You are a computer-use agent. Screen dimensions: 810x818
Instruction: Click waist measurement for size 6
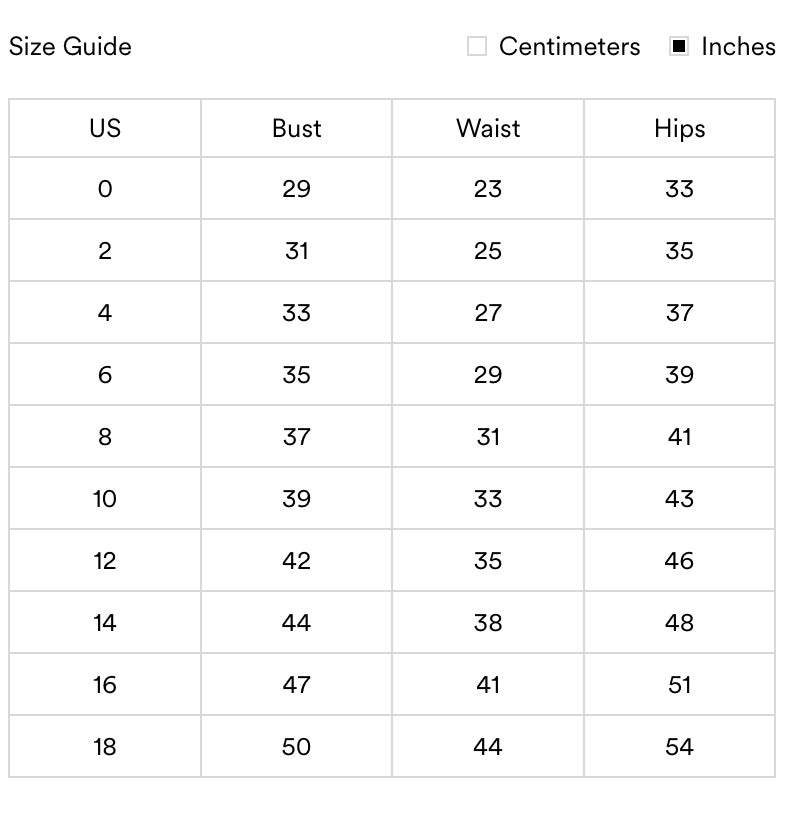(x=488, y=375)
